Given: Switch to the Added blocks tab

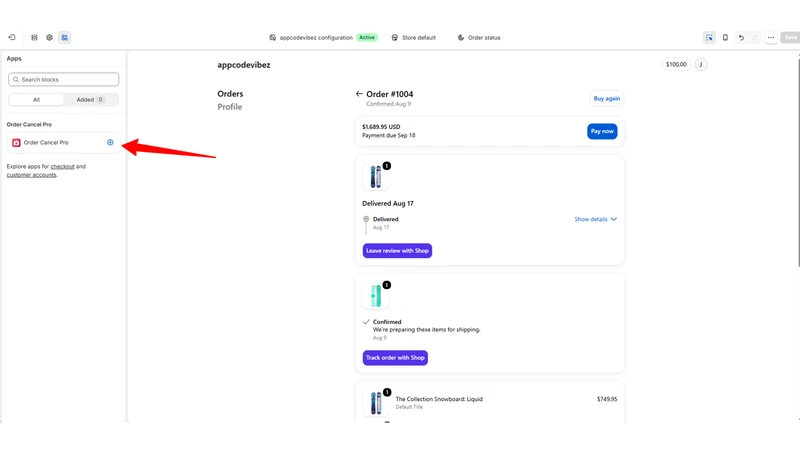Looking at the screenshot, I should [91, 99].
